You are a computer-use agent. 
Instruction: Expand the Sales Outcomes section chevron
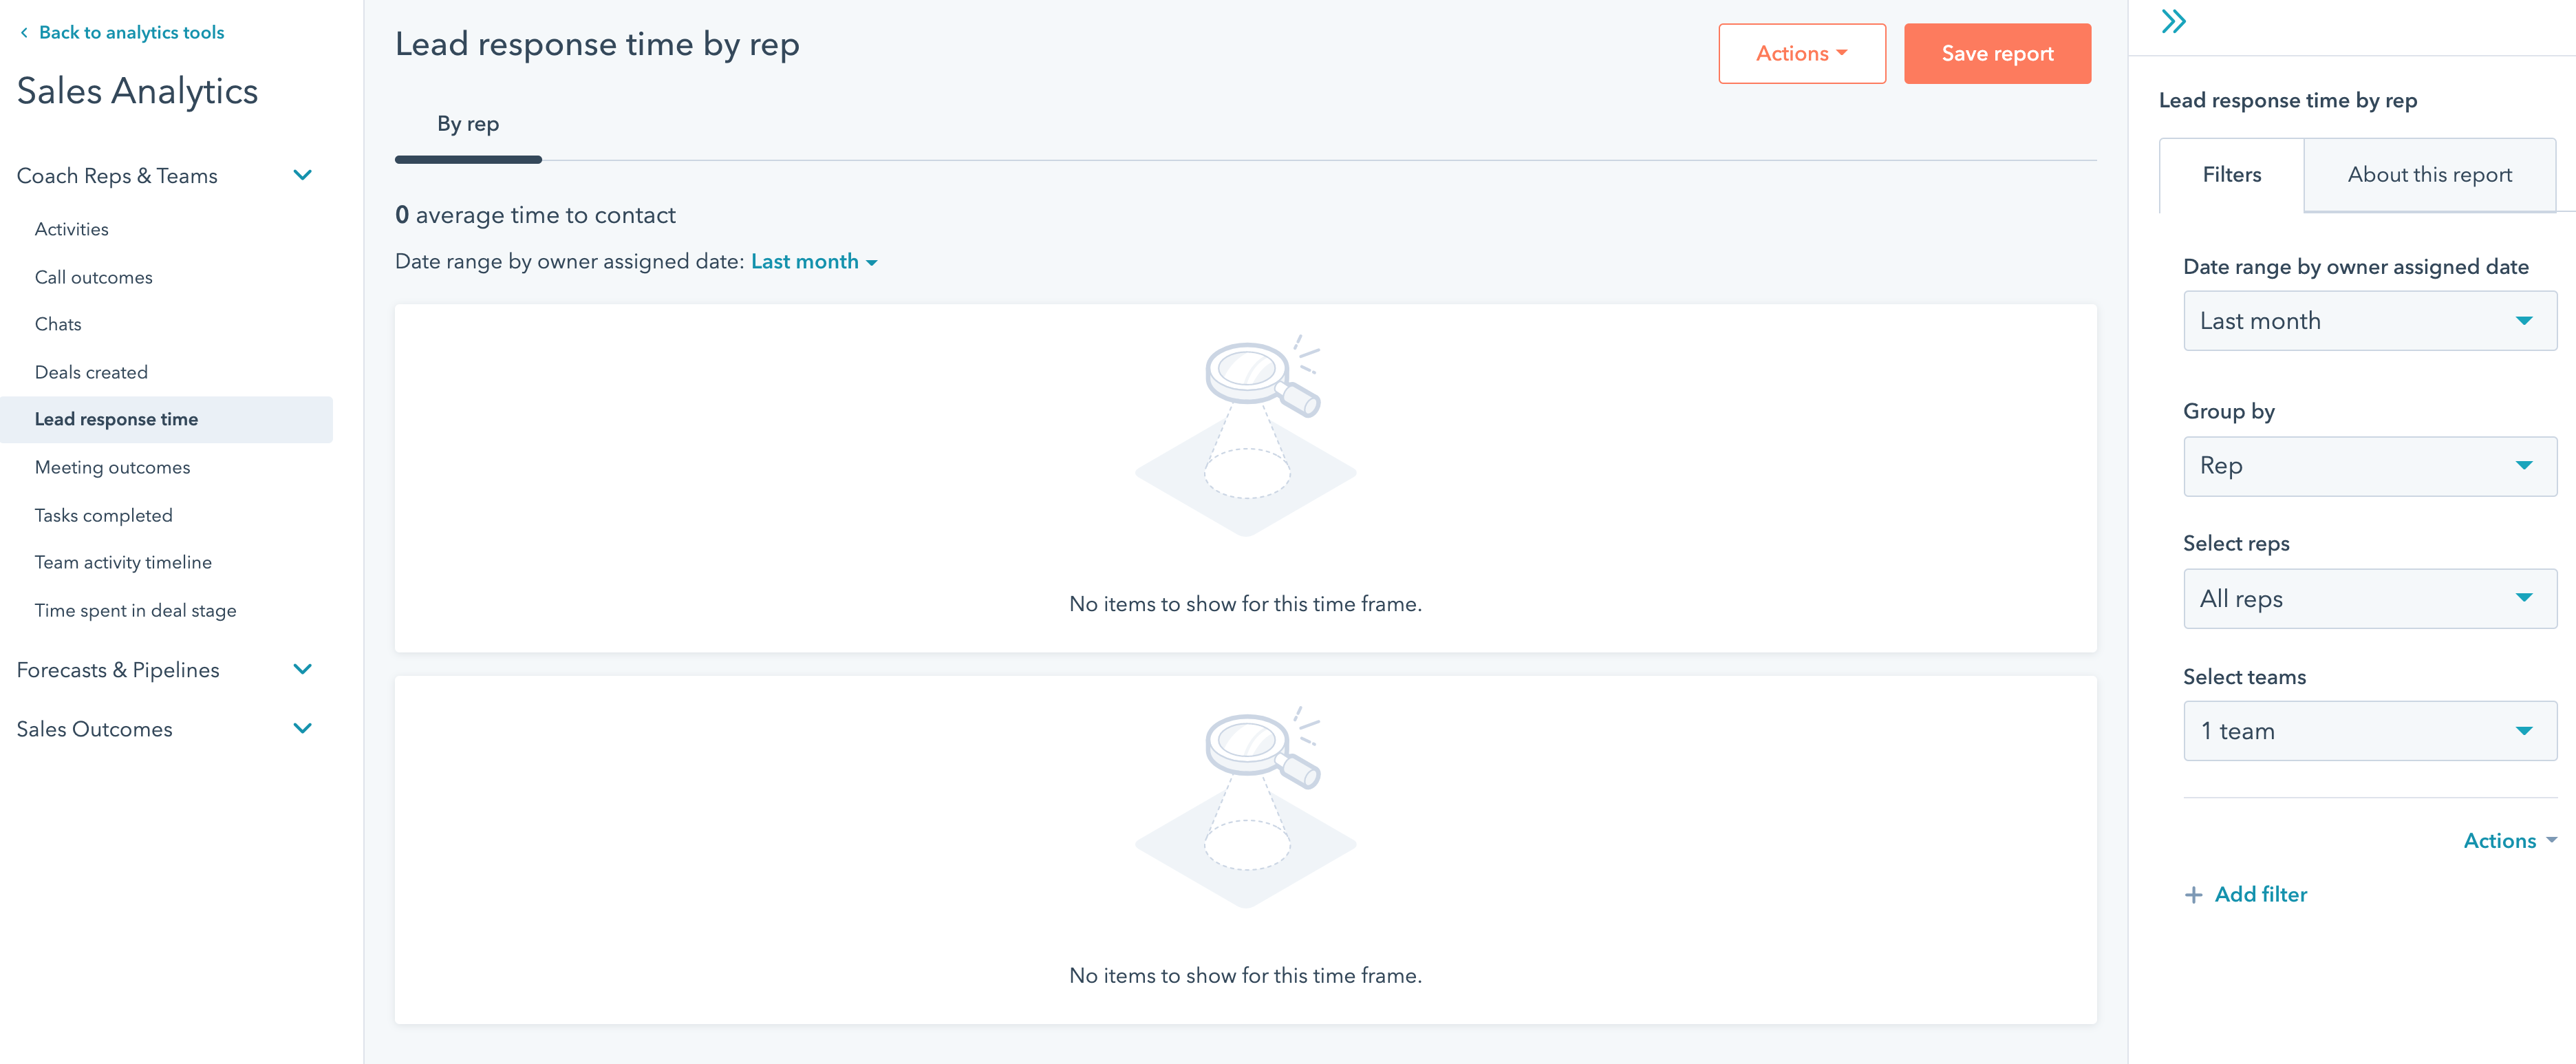coord(302,728)
